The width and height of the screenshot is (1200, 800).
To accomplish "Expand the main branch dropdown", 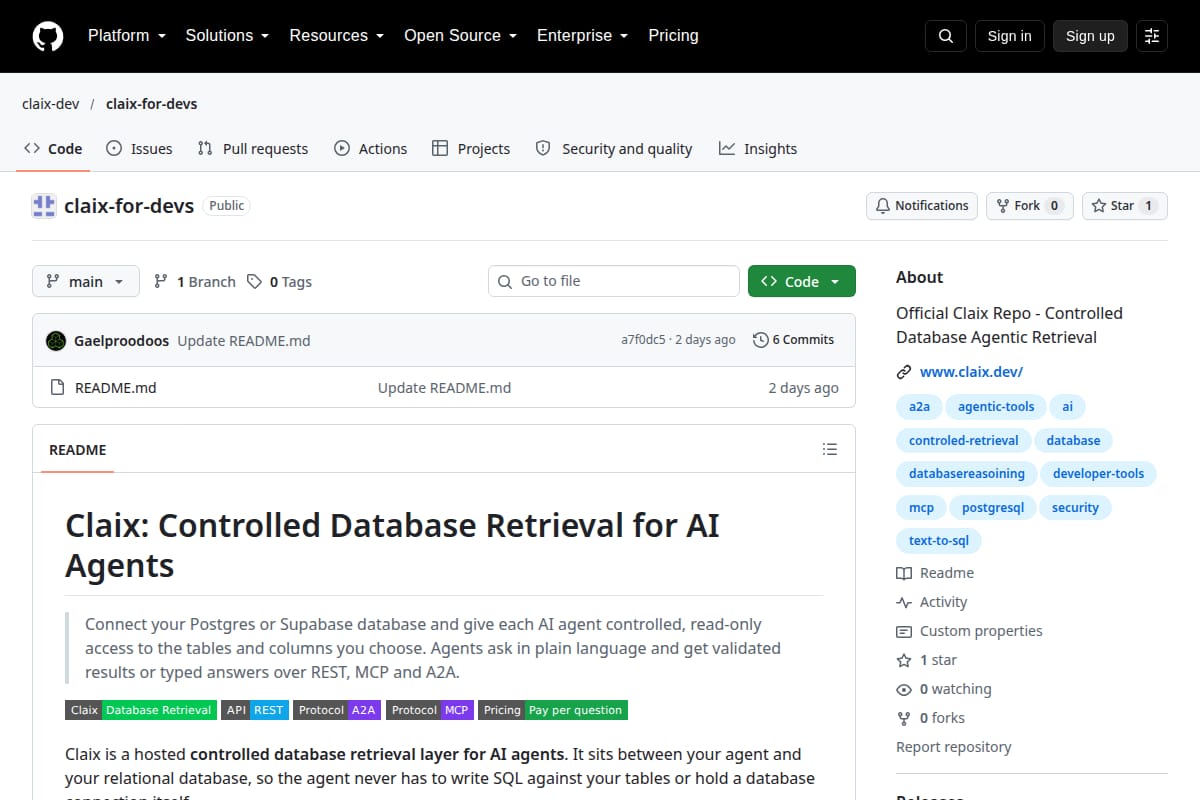I will click(x=86, y=282).
